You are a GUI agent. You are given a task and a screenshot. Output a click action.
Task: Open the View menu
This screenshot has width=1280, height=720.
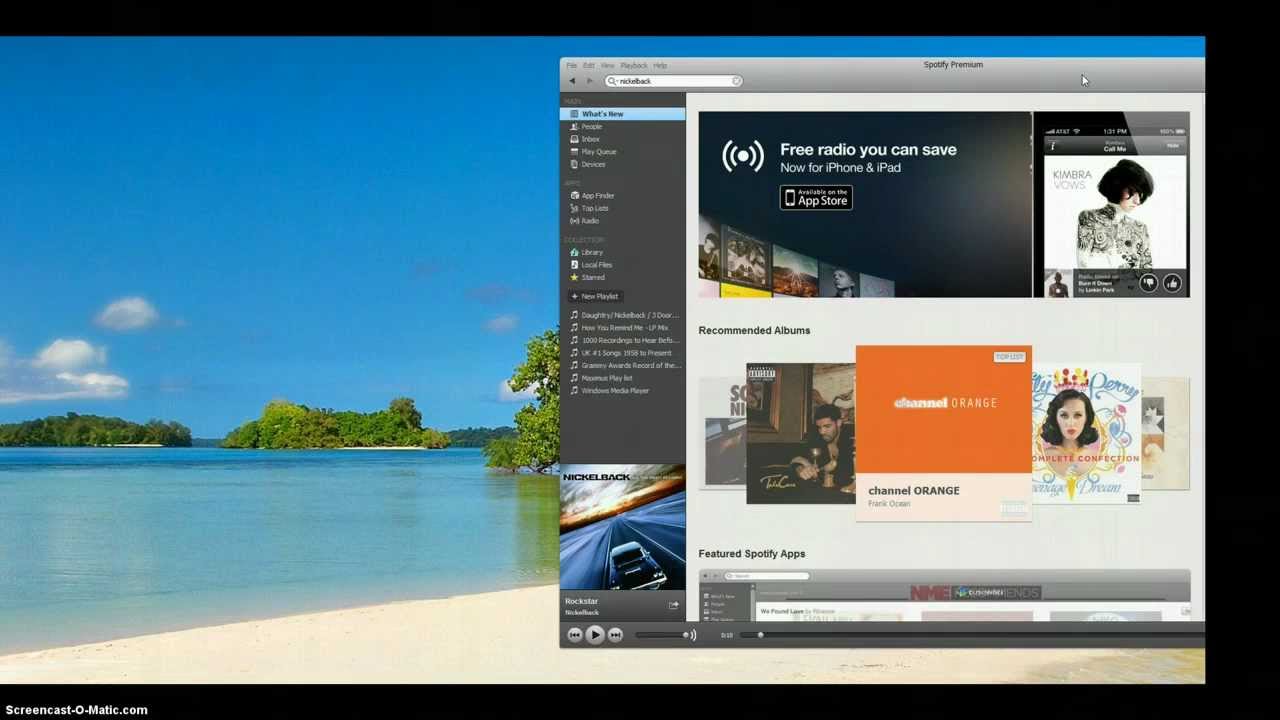607,65
